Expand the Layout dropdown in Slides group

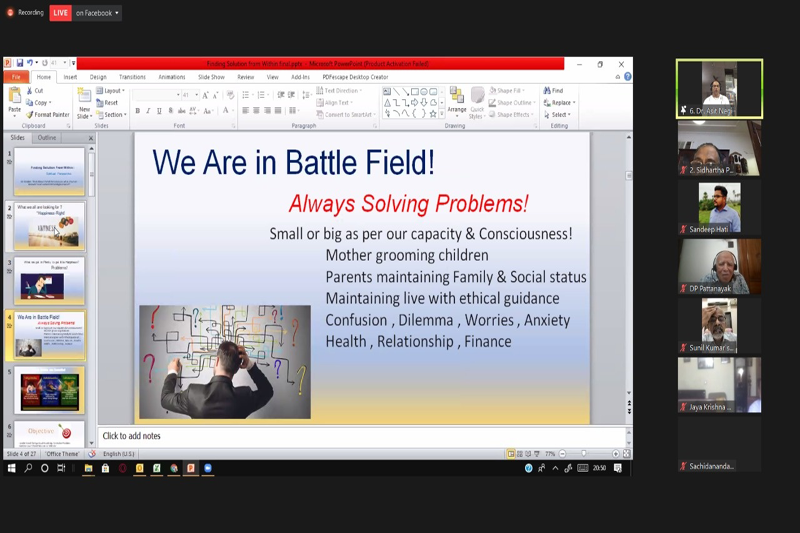(112, 91)
